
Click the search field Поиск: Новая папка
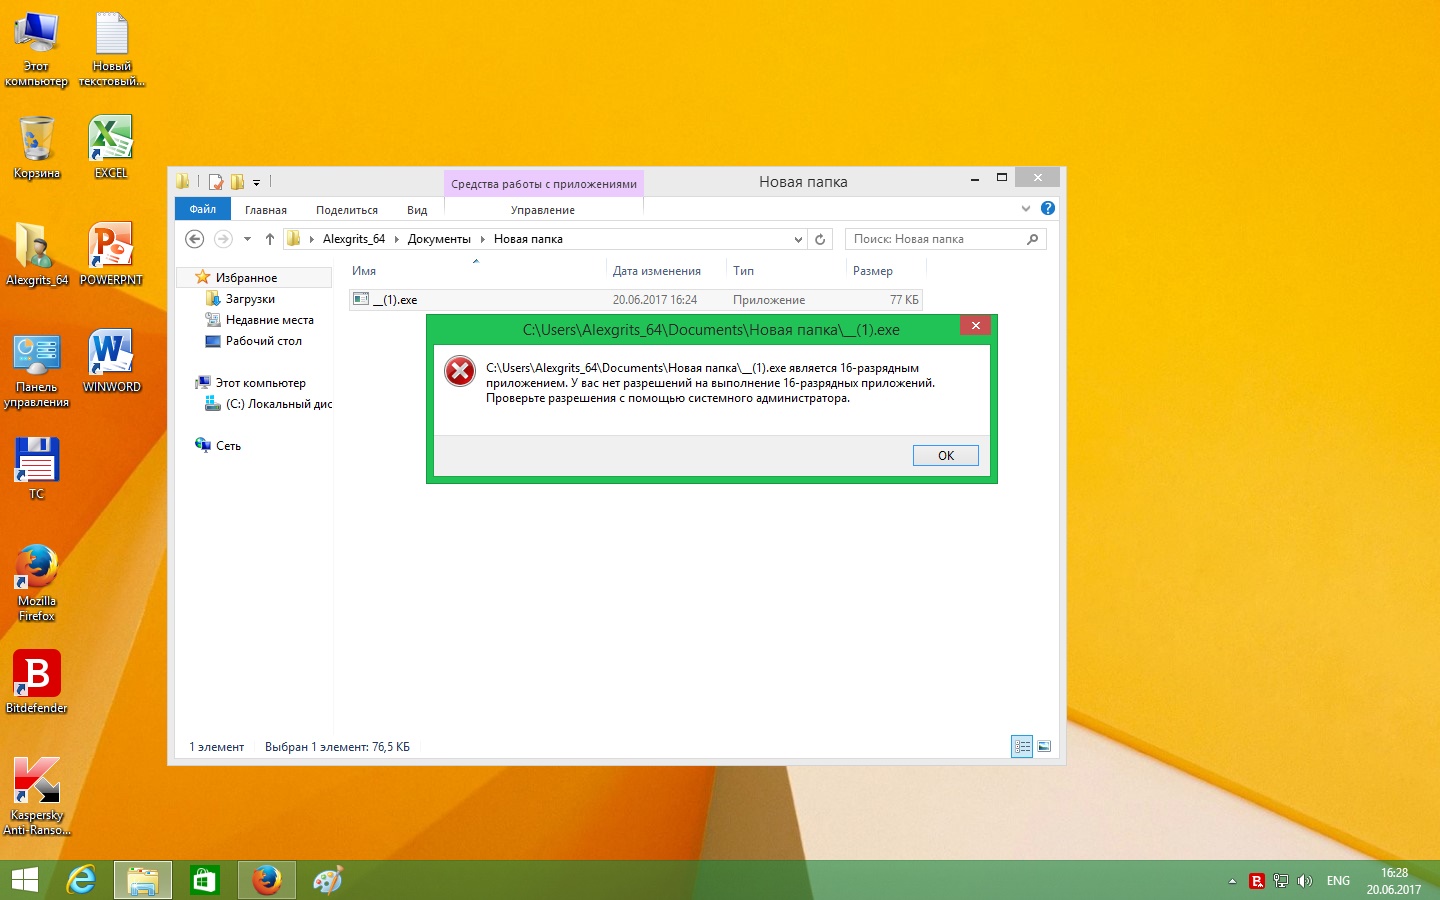pyautogui.click(x=935, y=239)
